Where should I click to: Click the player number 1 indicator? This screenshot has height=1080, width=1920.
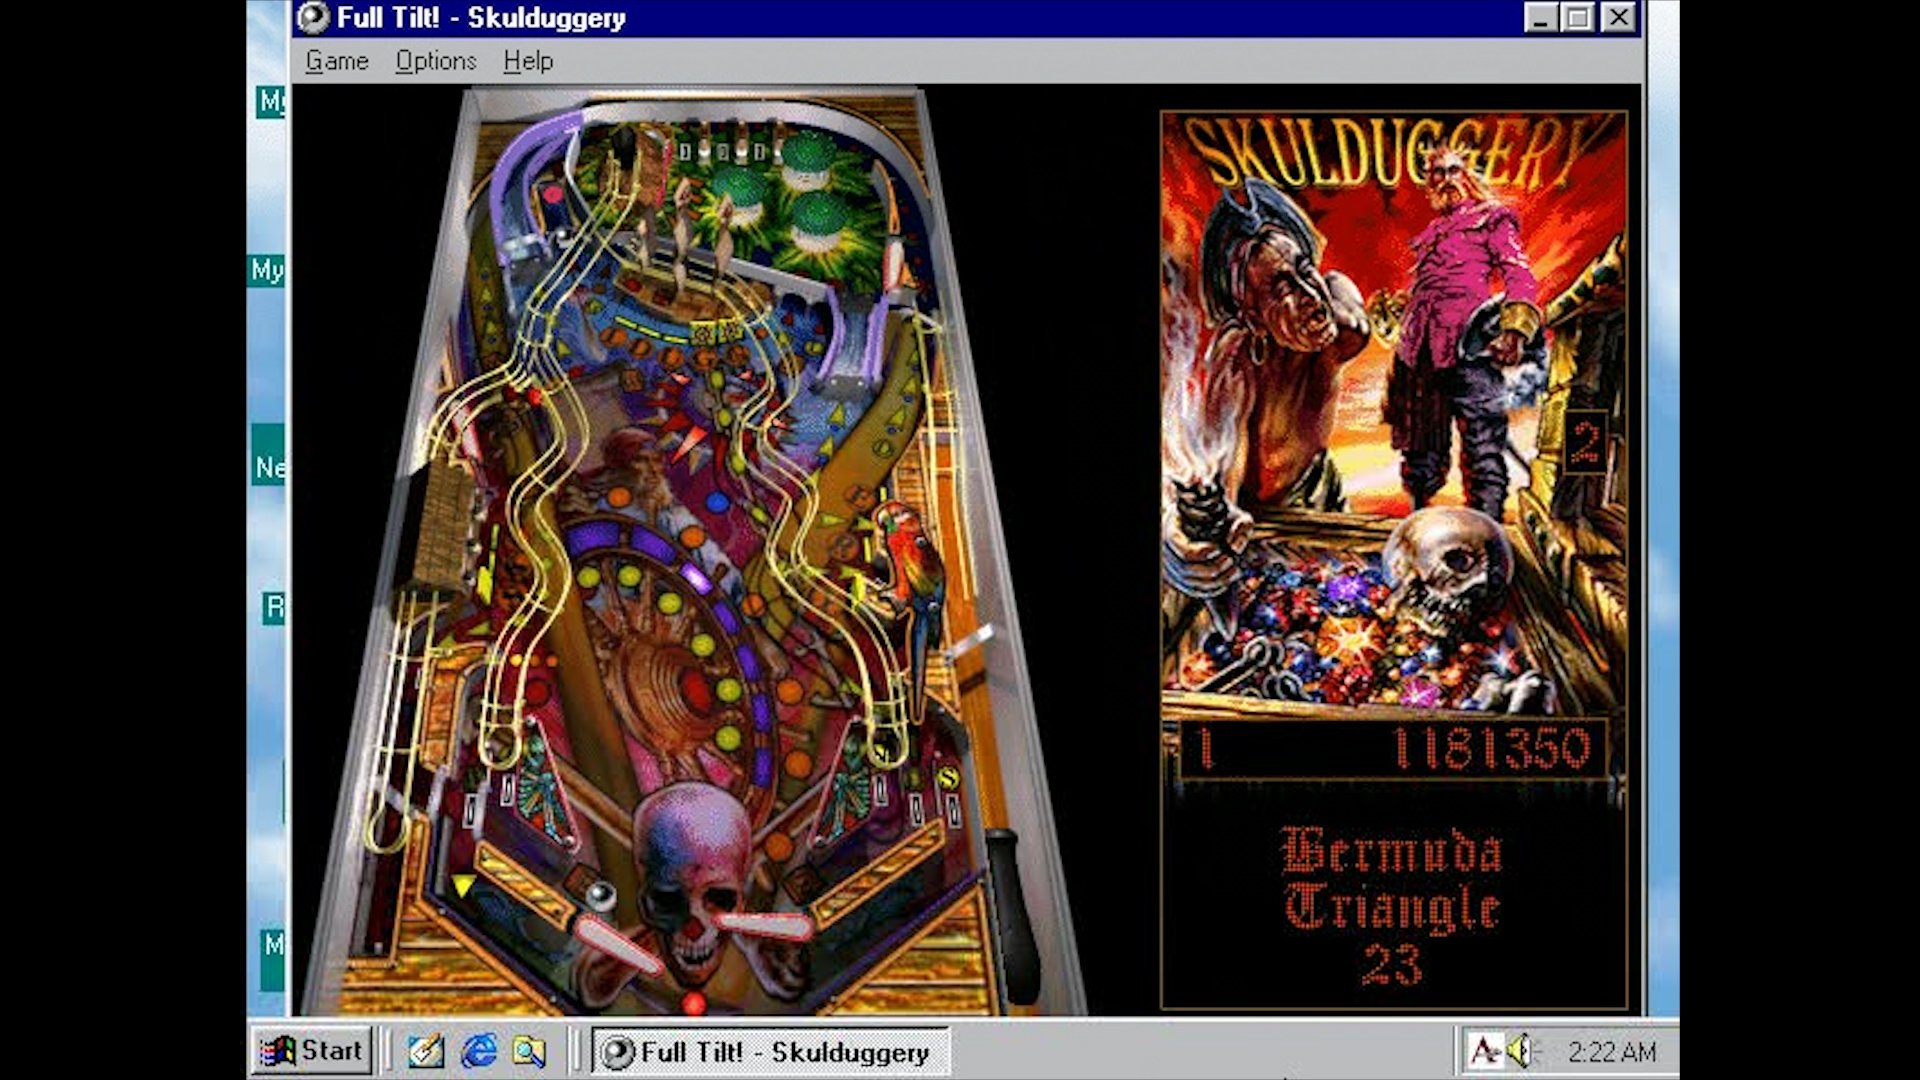(x=1206, y=749)
